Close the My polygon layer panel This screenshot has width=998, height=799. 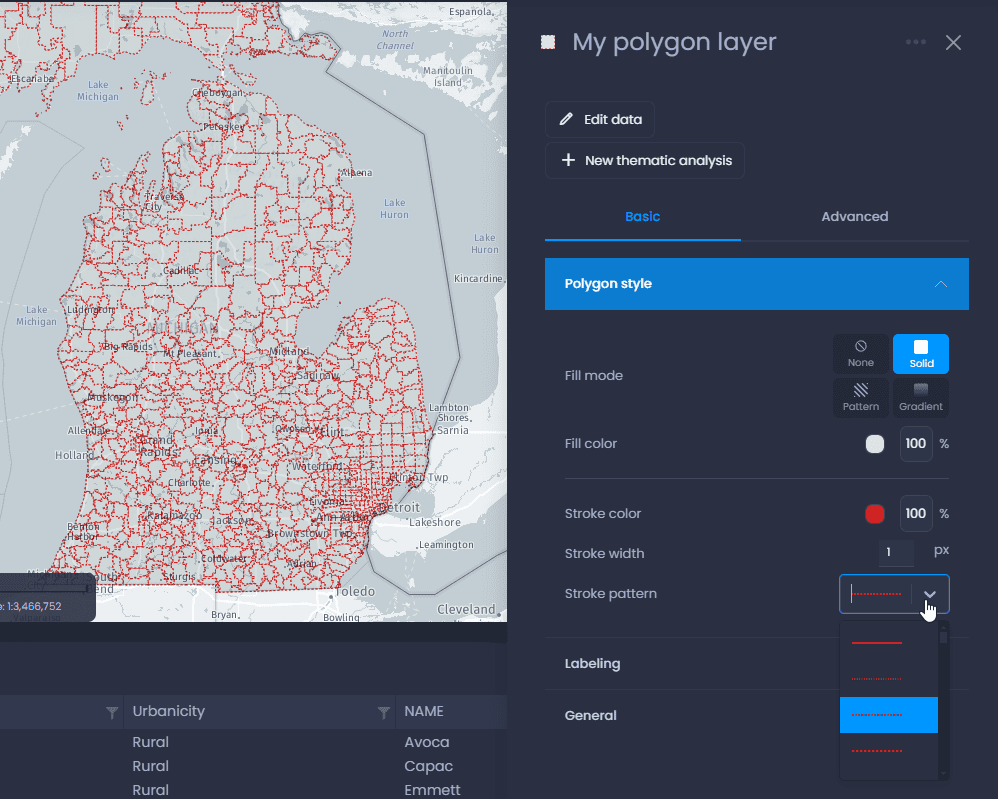(x=953, y=43)
